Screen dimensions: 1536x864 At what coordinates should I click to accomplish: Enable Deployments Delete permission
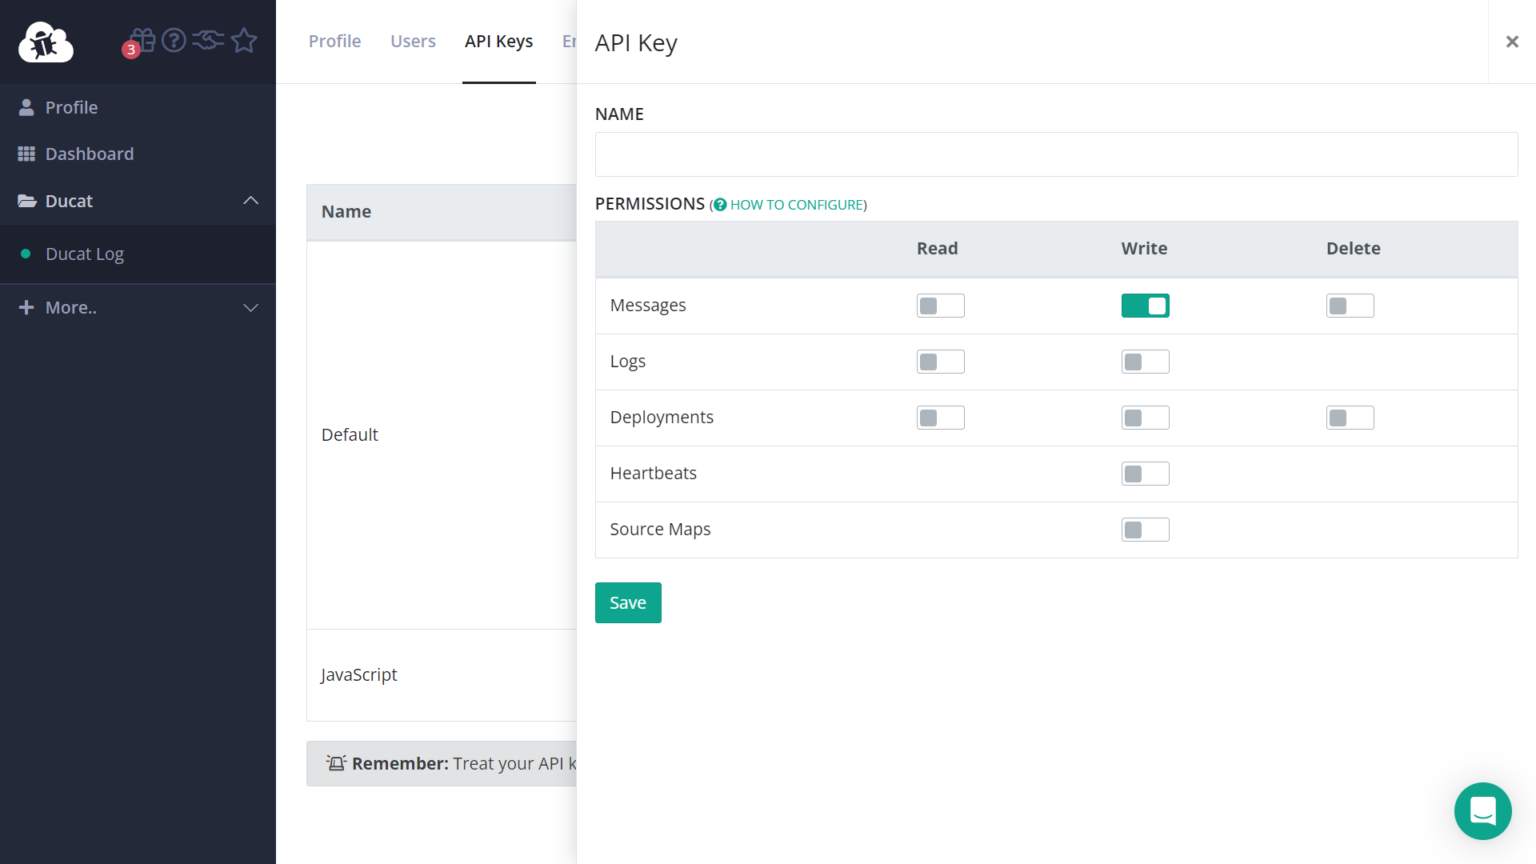tap(1350, 418)
